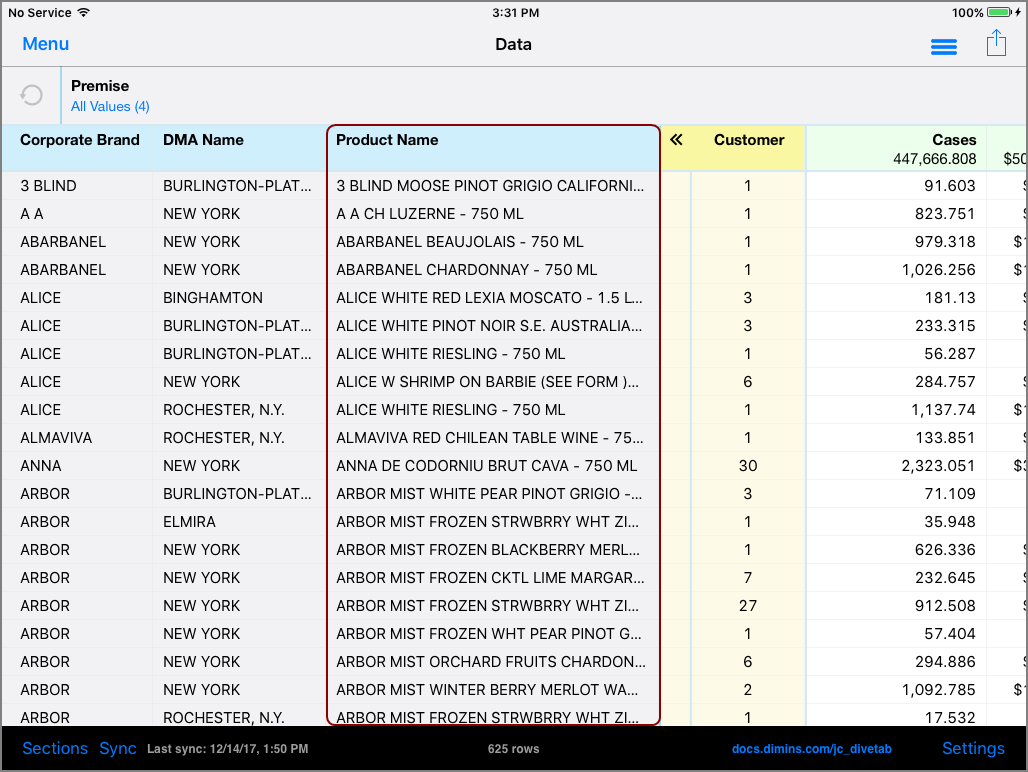
Task: Sort by Corporate Brand column header
Action: [x=80, y=140]
